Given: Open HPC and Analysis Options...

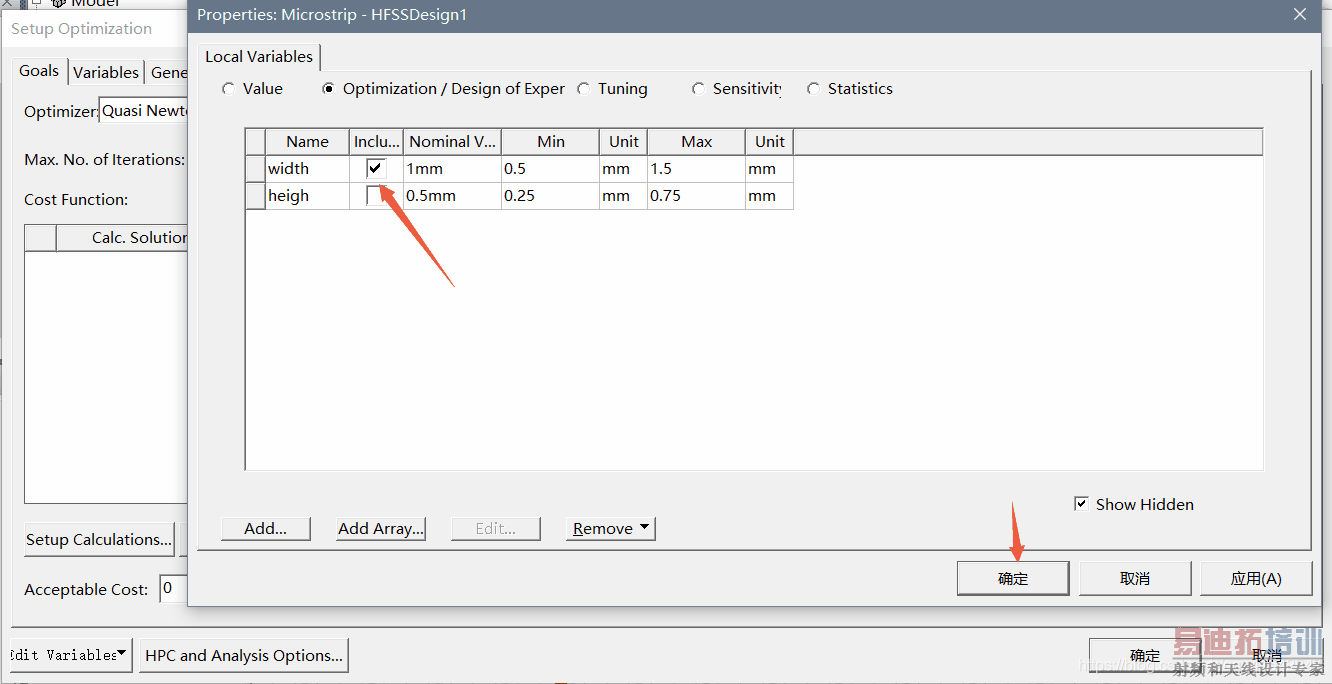Looking at the screenshot, I should [x=244, y=655].
